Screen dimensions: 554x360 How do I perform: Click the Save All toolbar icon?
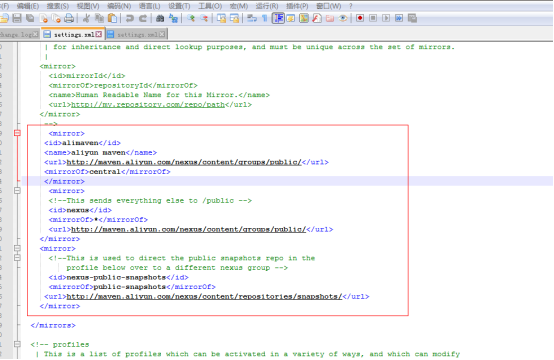[30, 18]
